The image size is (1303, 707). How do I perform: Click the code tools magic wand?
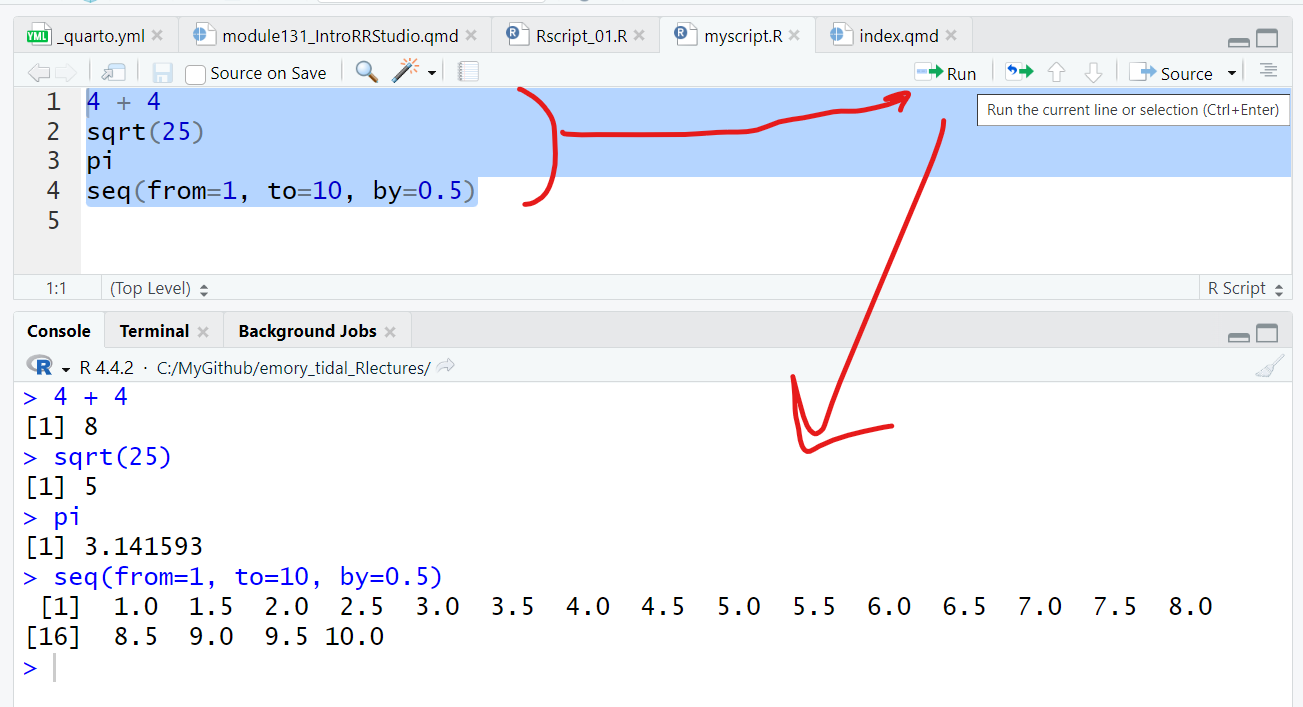tap(406, 72)
